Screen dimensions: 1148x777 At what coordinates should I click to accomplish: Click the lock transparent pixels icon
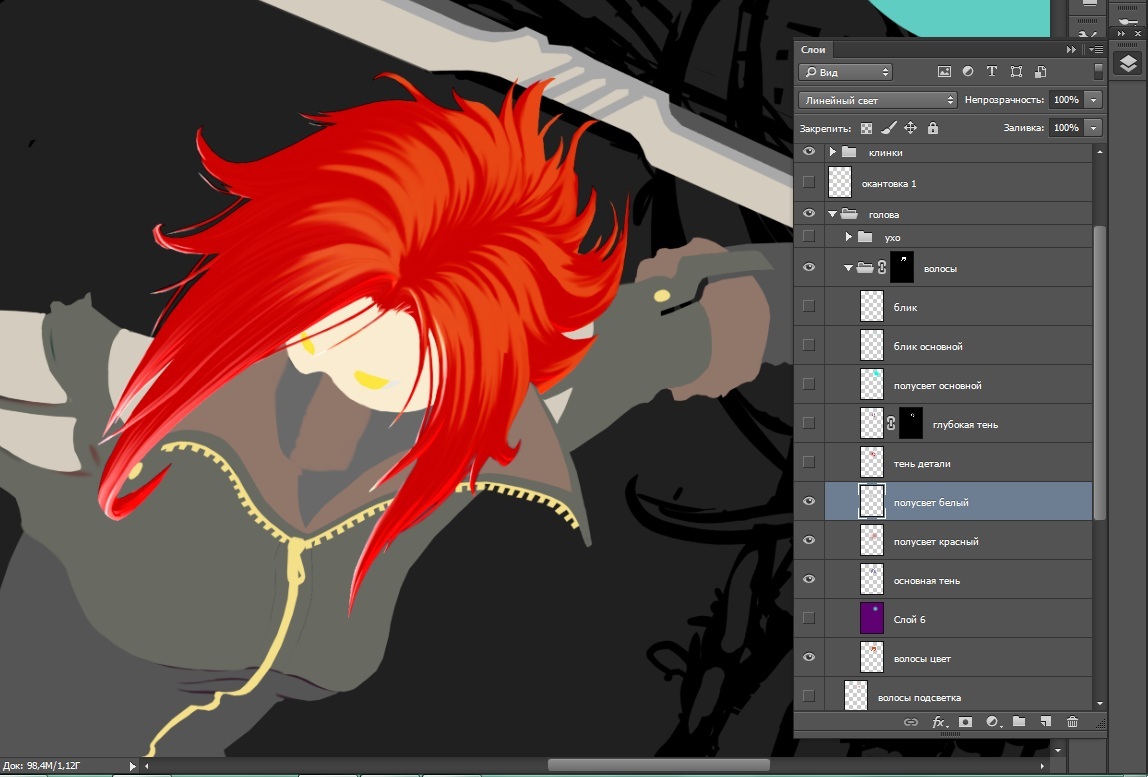click(x=866, y=128)
